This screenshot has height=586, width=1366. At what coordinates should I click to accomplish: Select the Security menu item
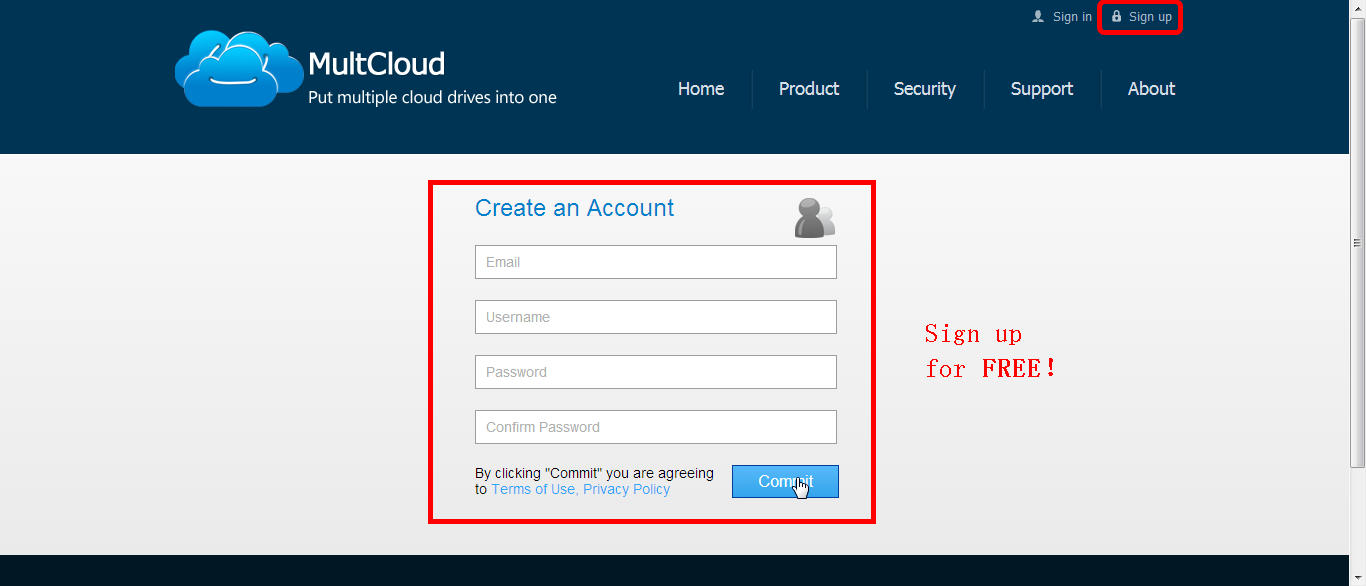coord(925,89)
